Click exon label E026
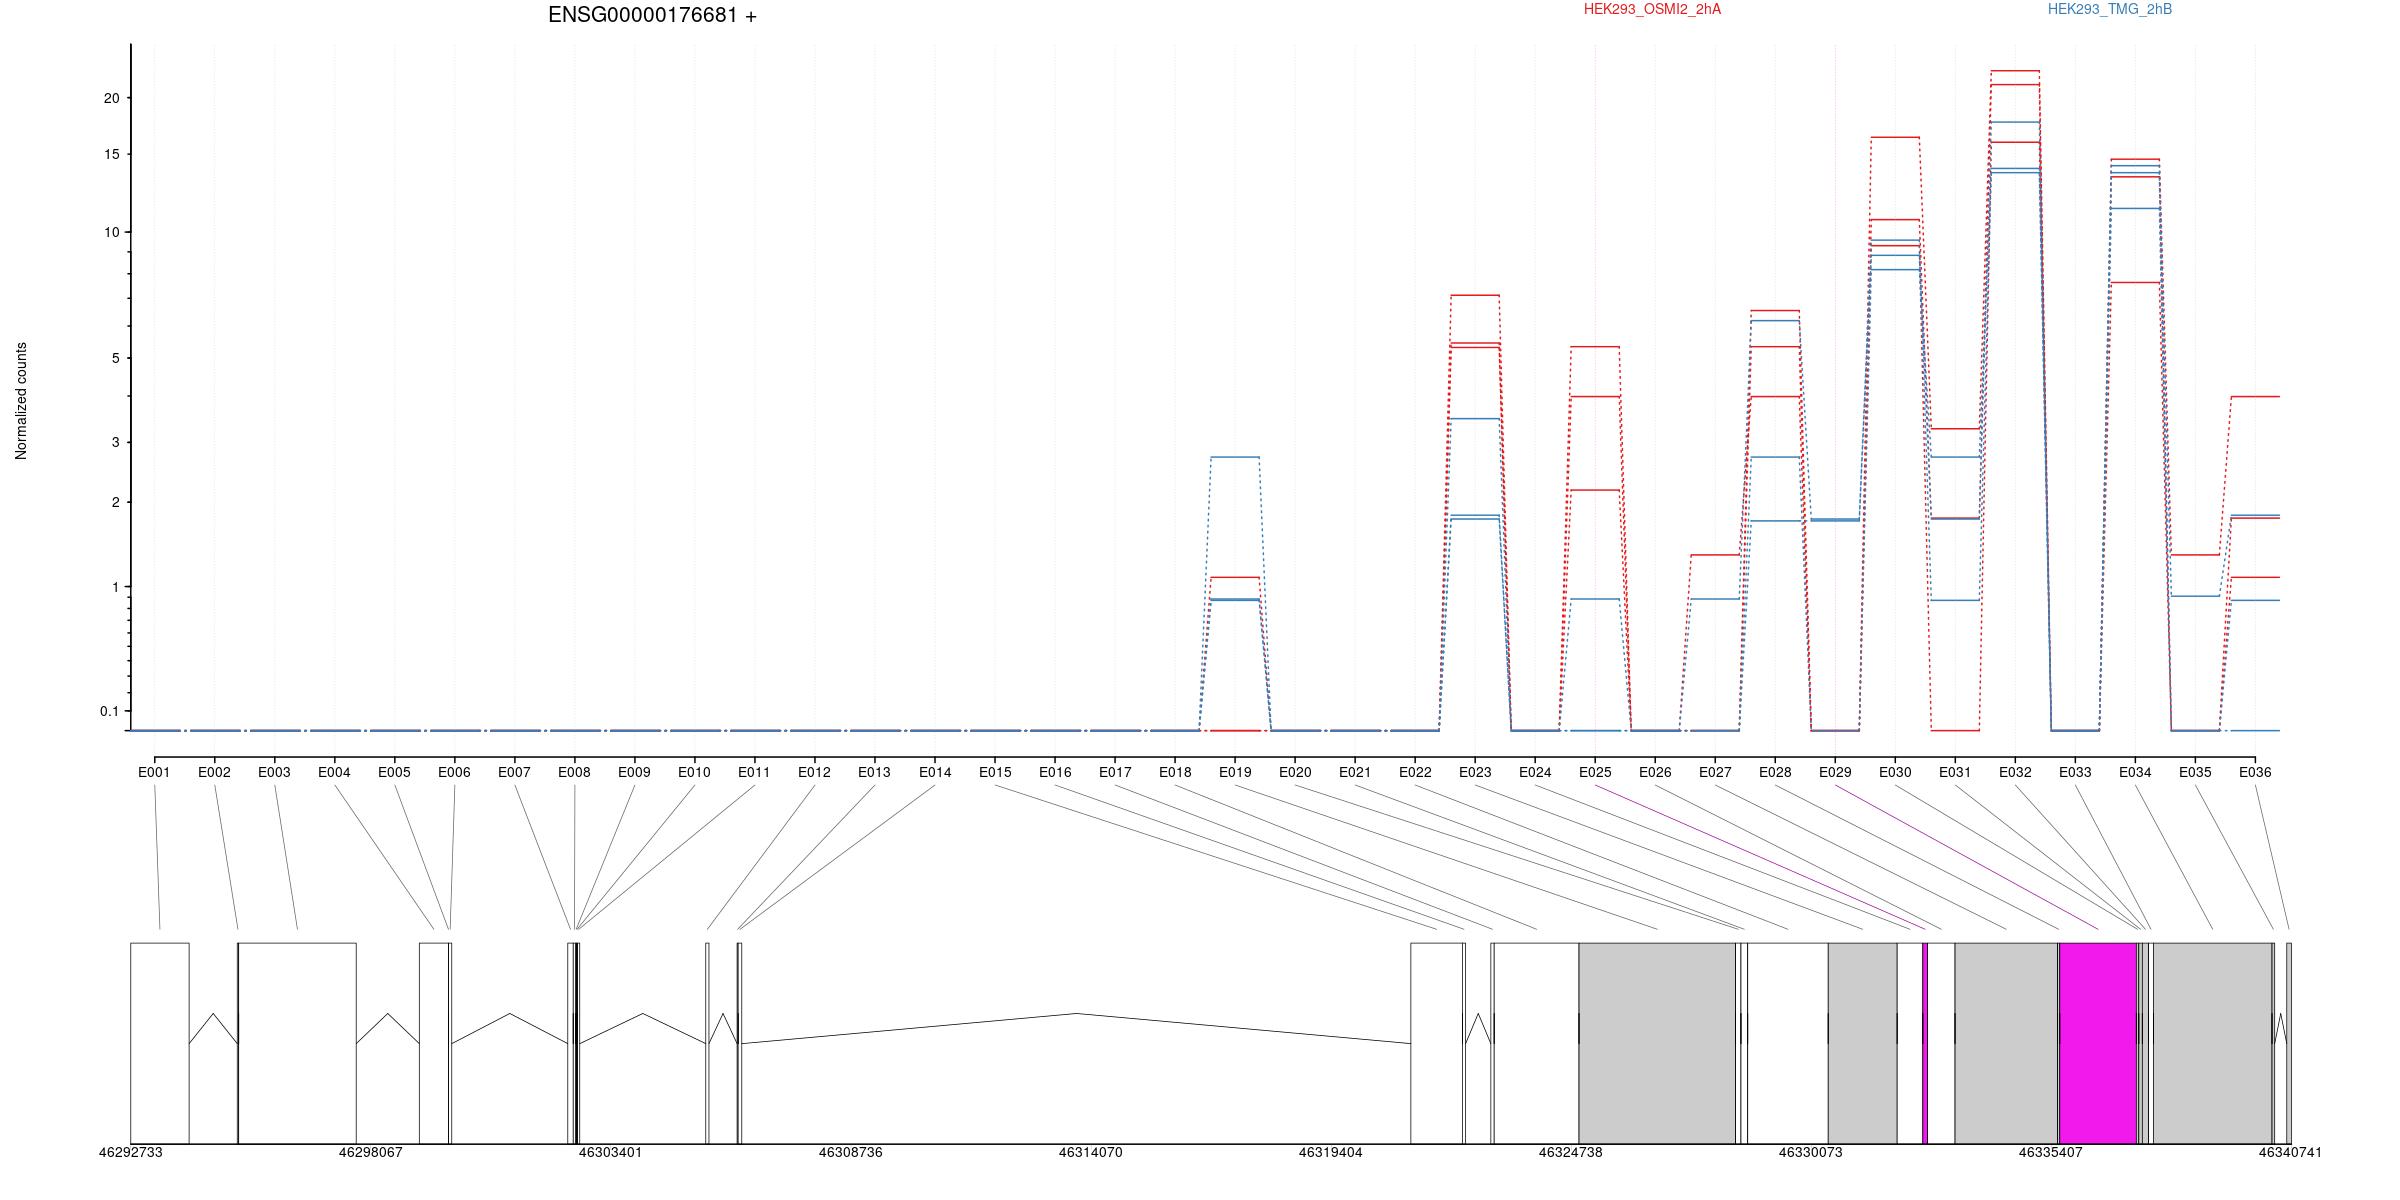This screenshot has height=1200, width=2400. click(x=1655, y=772)
